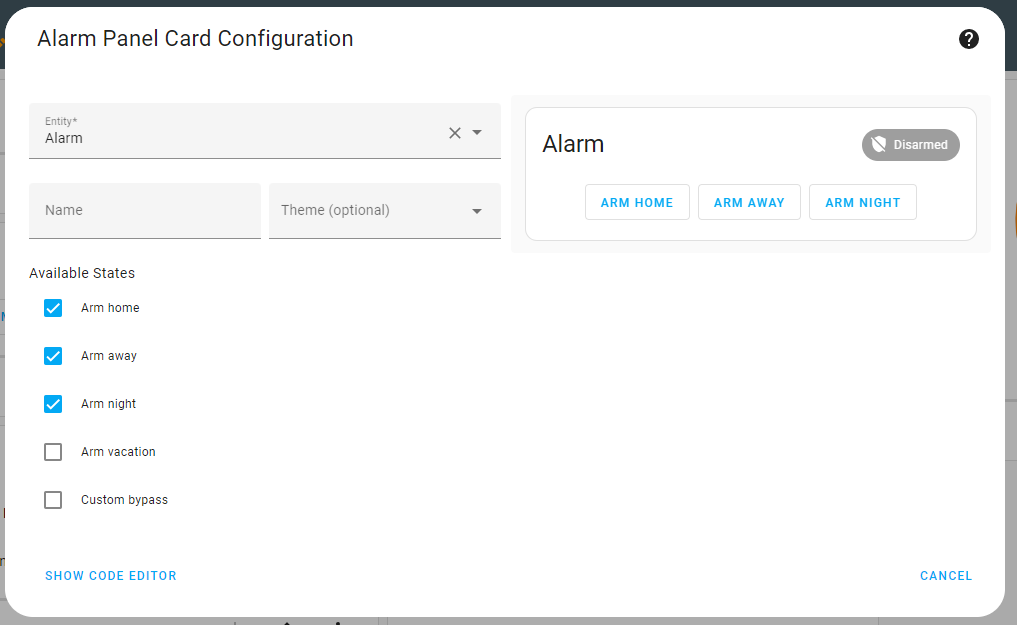Image resolution: width=1017 pixels, height=625 pixels.
Task: Enable the Custom bypass state
Action: coord(53,500)
